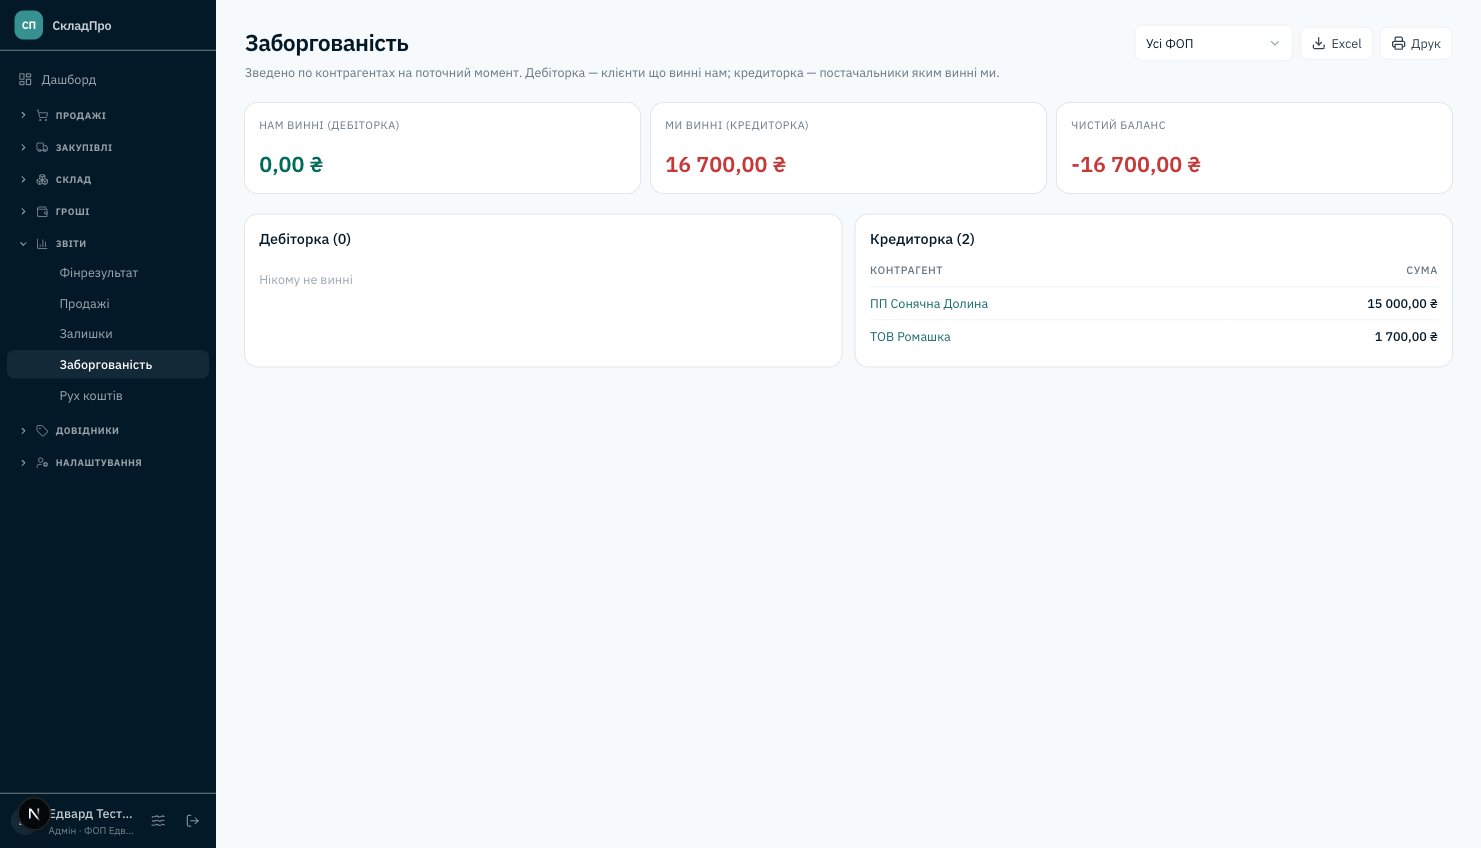Open the Дашборд grid icon
1481x848 pixels.
[x=25, y=79]
